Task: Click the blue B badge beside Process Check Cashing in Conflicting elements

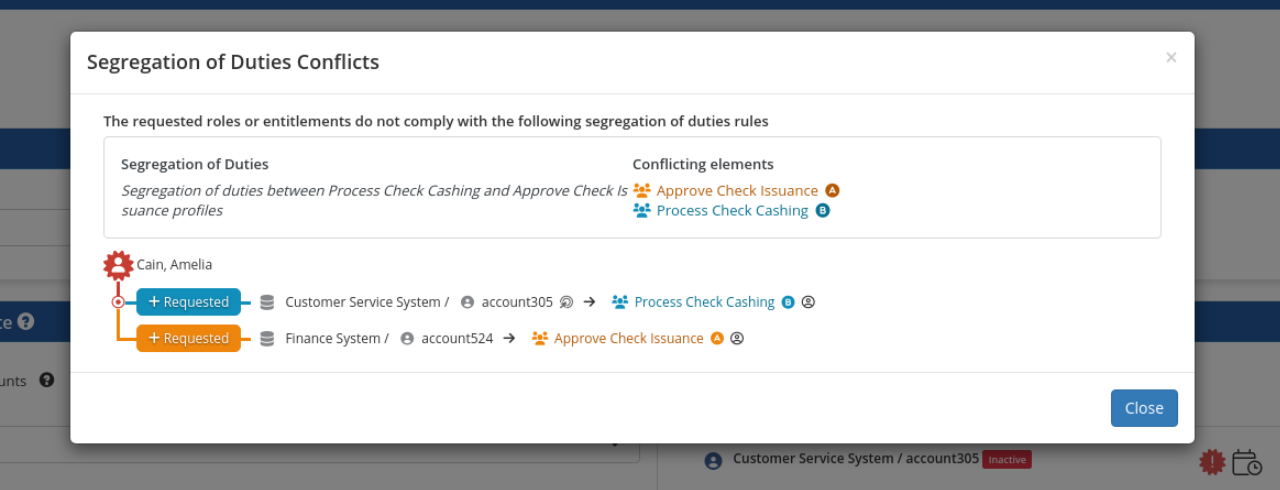Action: pos(822,211)
